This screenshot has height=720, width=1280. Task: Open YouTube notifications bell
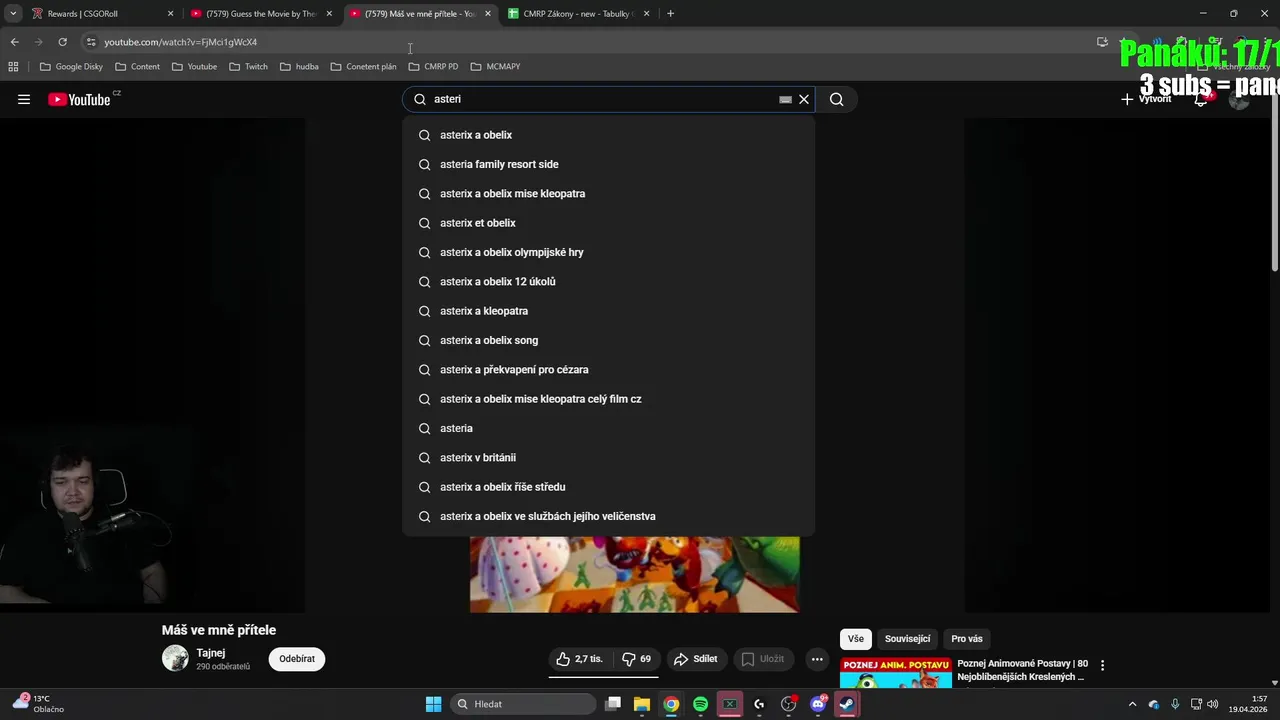coord(1201,99)
